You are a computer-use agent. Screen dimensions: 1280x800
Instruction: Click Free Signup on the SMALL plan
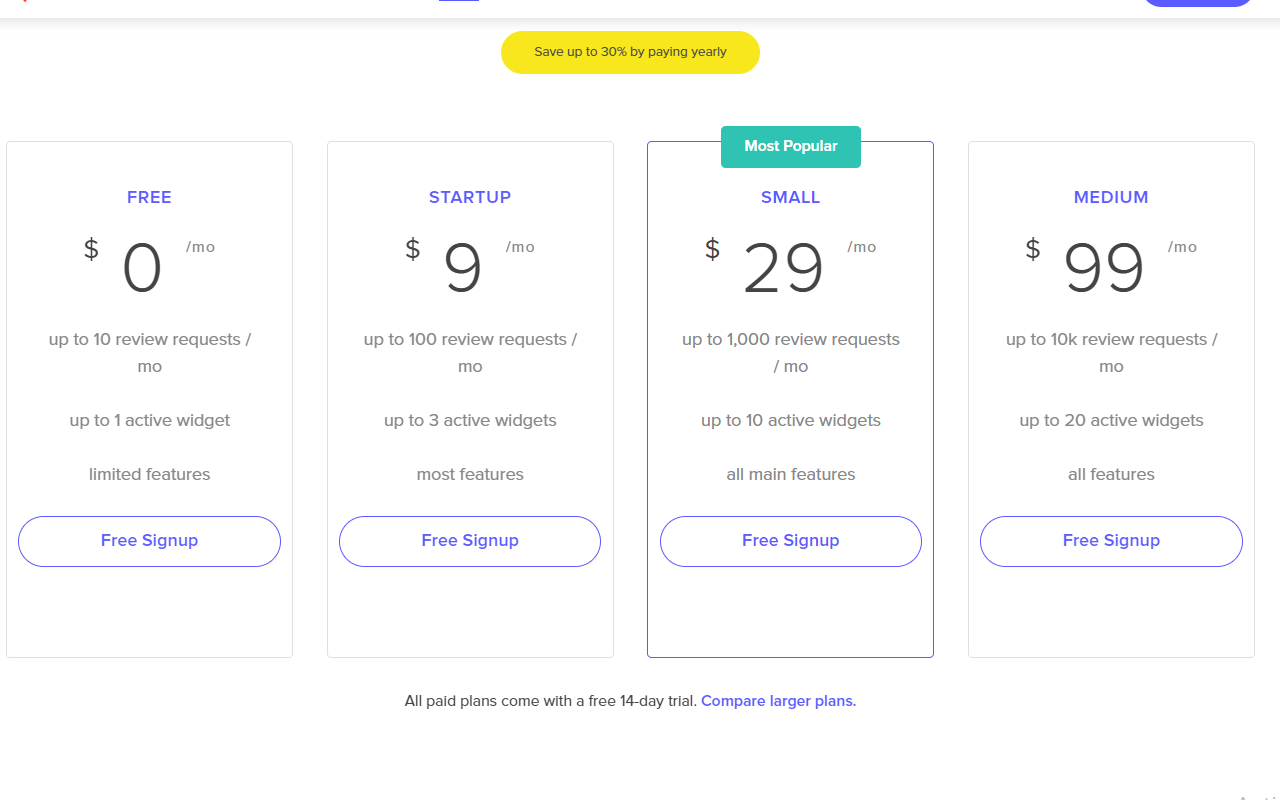coord(790,540)
